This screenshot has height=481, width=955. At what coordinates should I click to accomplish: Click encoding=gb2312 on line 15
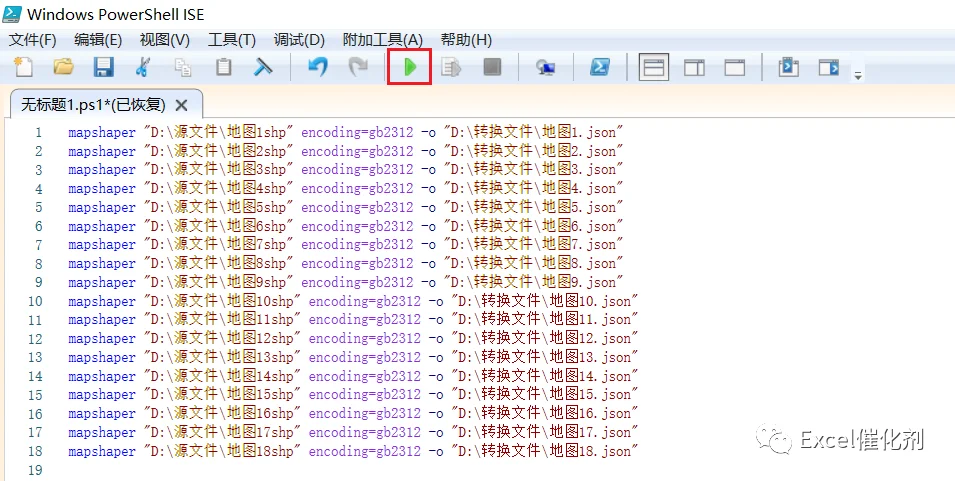coord(365,395)
